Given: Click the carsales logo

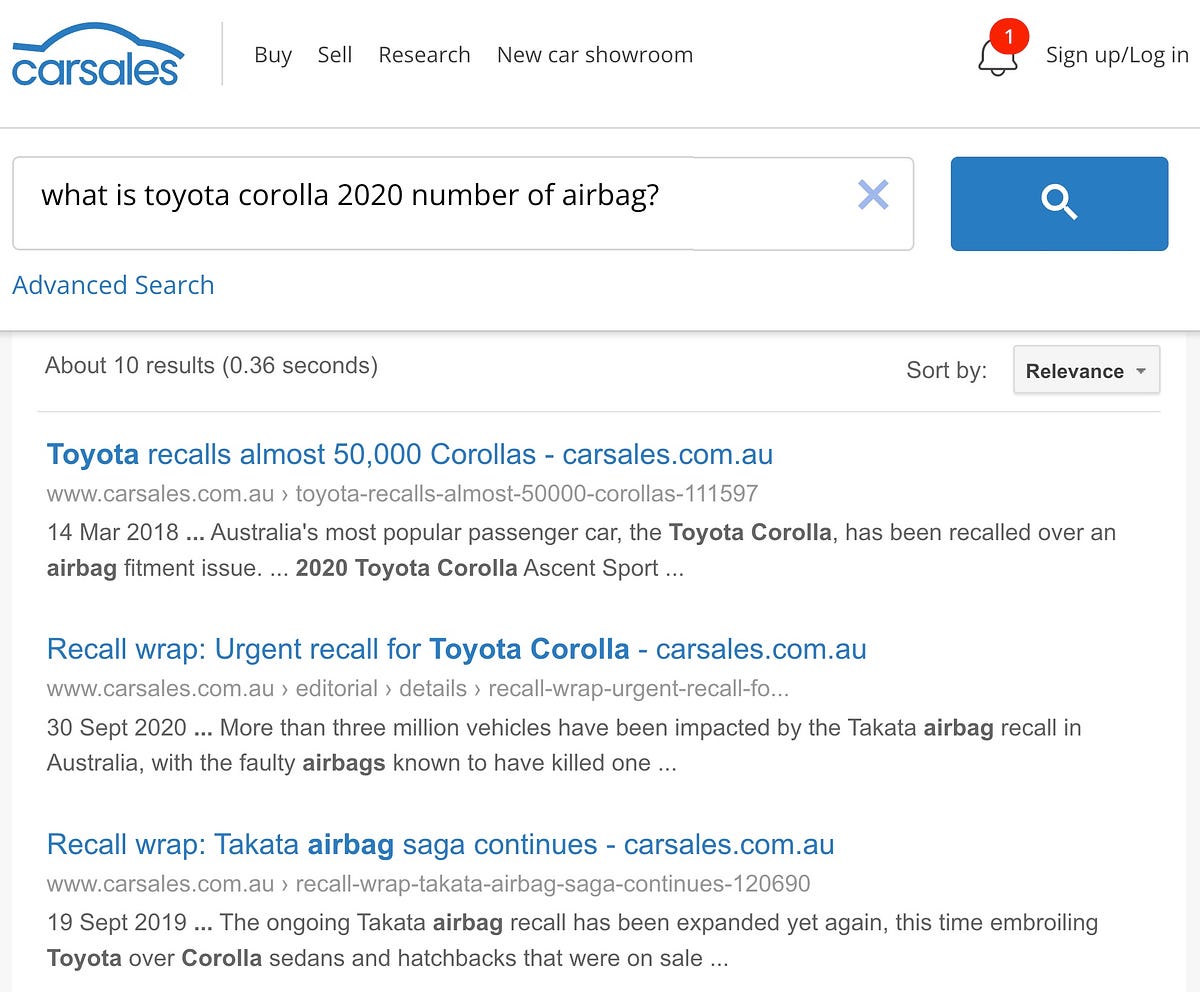Looking at the screenshot, I should [97, 54].
